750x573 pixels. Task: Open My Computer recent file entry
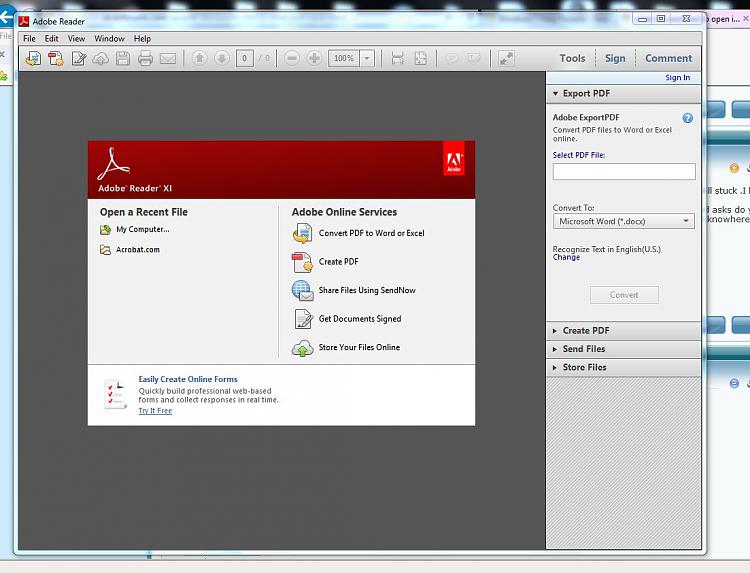tap(135, 230)
